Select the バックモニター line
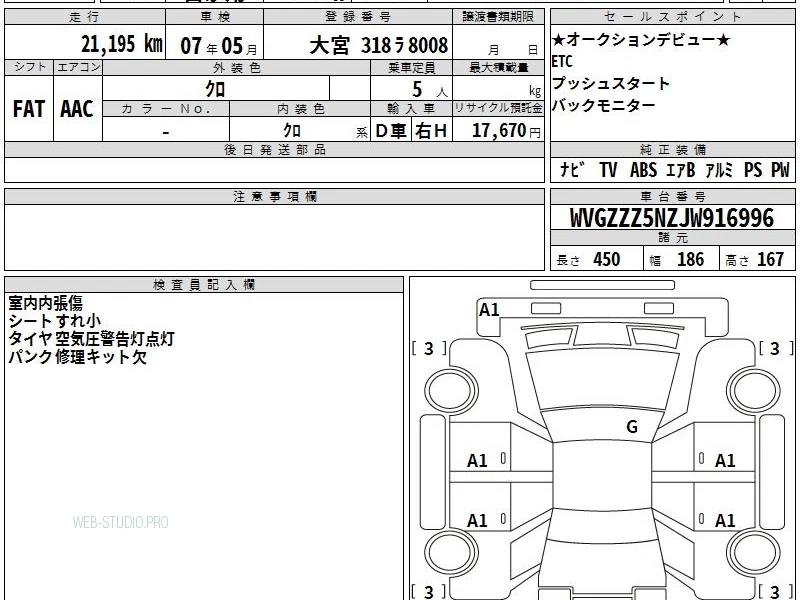The width and height of the screenshot is (800, 600). 604,105
